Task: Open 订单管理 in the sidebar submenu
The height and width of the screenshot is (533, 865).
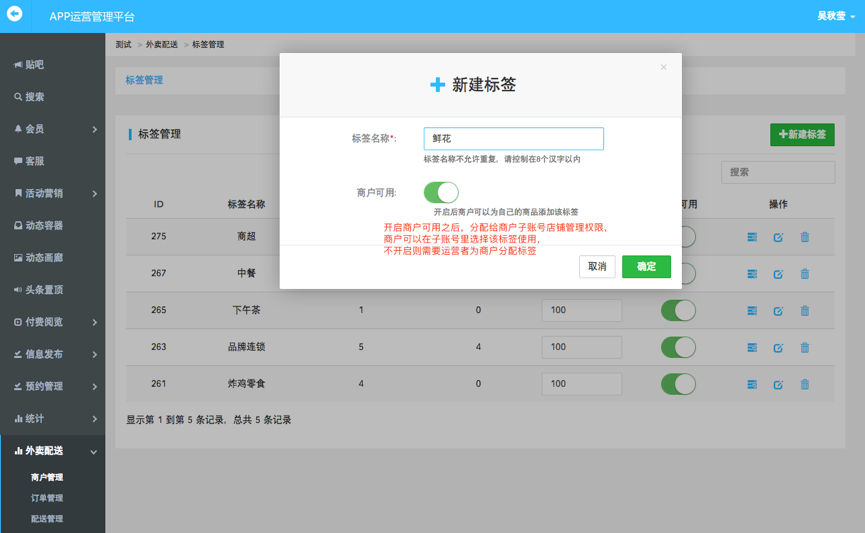Action: (x=47, y=498)
